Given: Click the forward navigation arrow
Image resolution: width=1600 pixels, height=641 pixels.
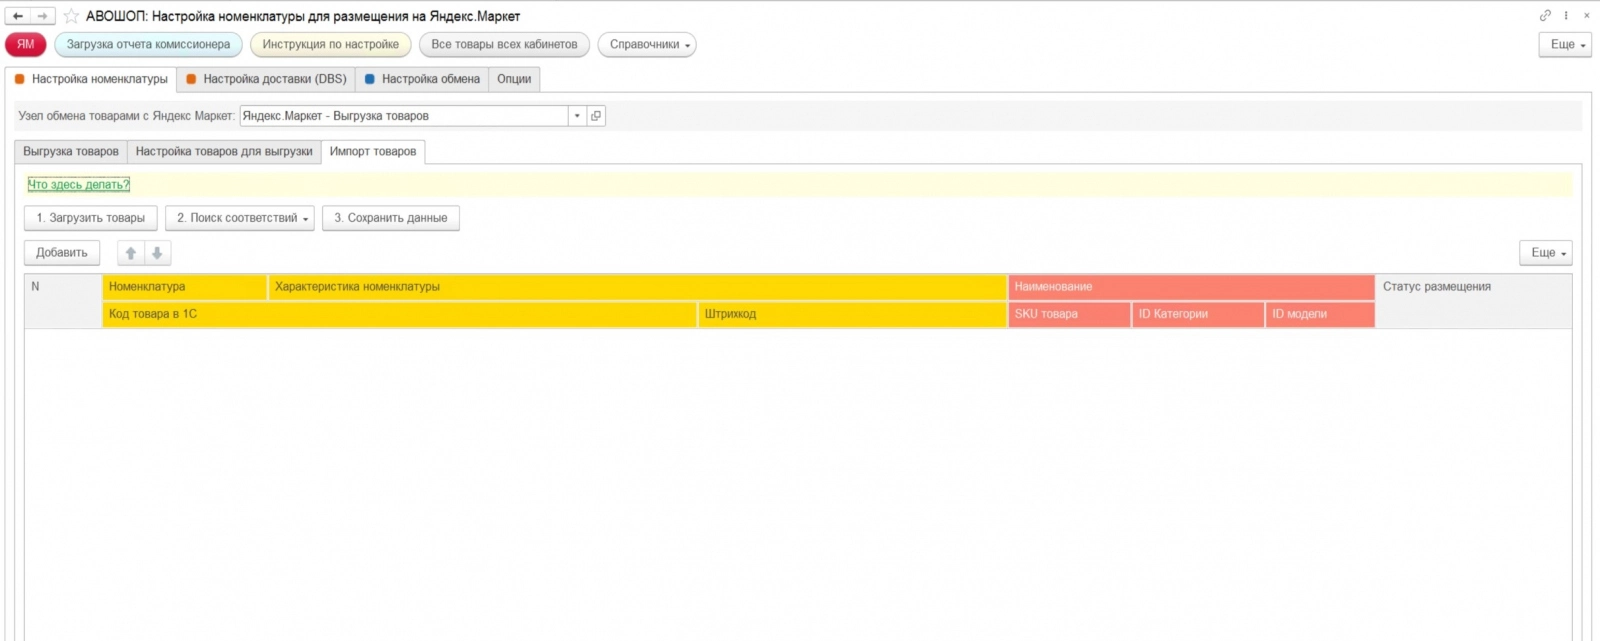Looking at the screenshot, I should click(x=43, y=16).
